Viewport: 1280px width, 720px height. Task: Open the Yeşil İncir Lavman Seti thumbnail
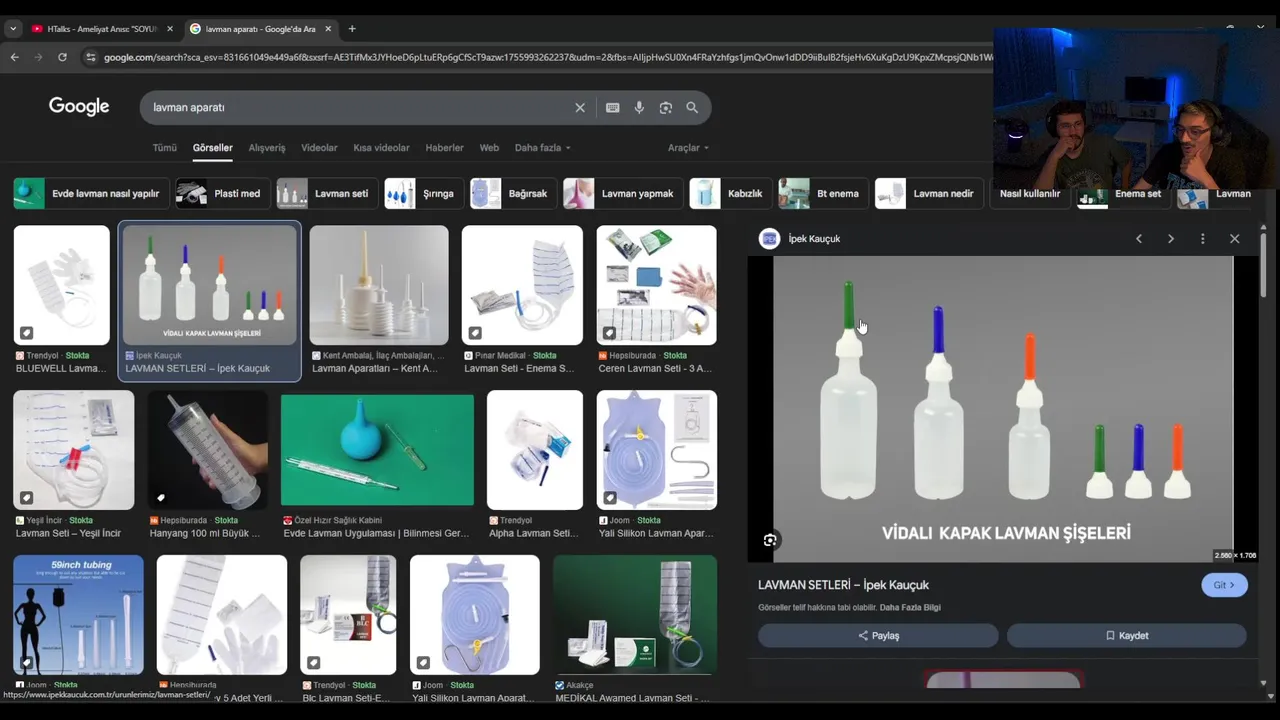coord(73,450)
